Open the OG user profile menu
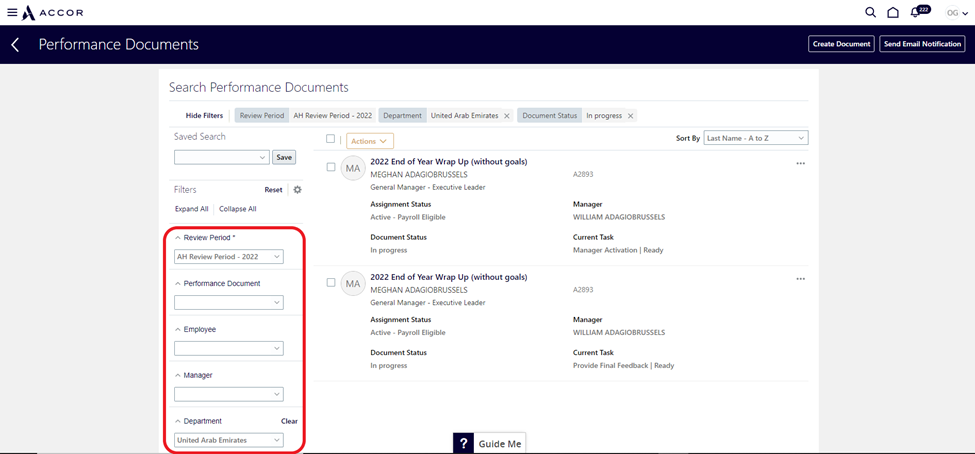Viewport: 975px width, 454px height. (x=956, y=12)
